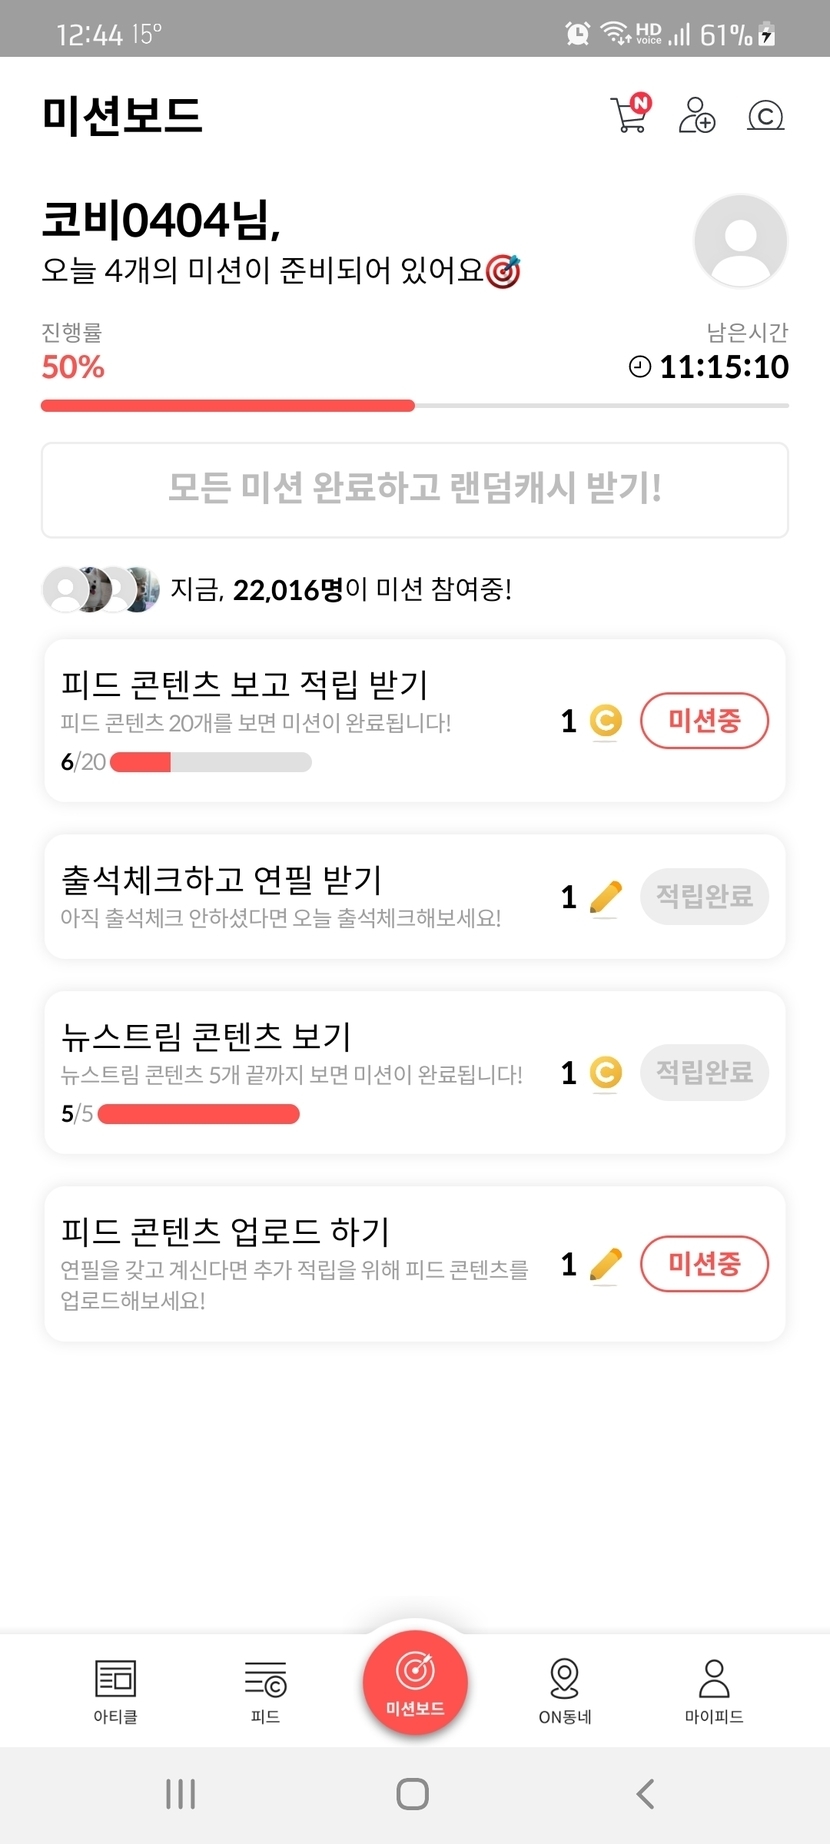Screen dimensions: 830x1844
Task: Go to the ON동네 tab
Action: (x=565, y=1691)
